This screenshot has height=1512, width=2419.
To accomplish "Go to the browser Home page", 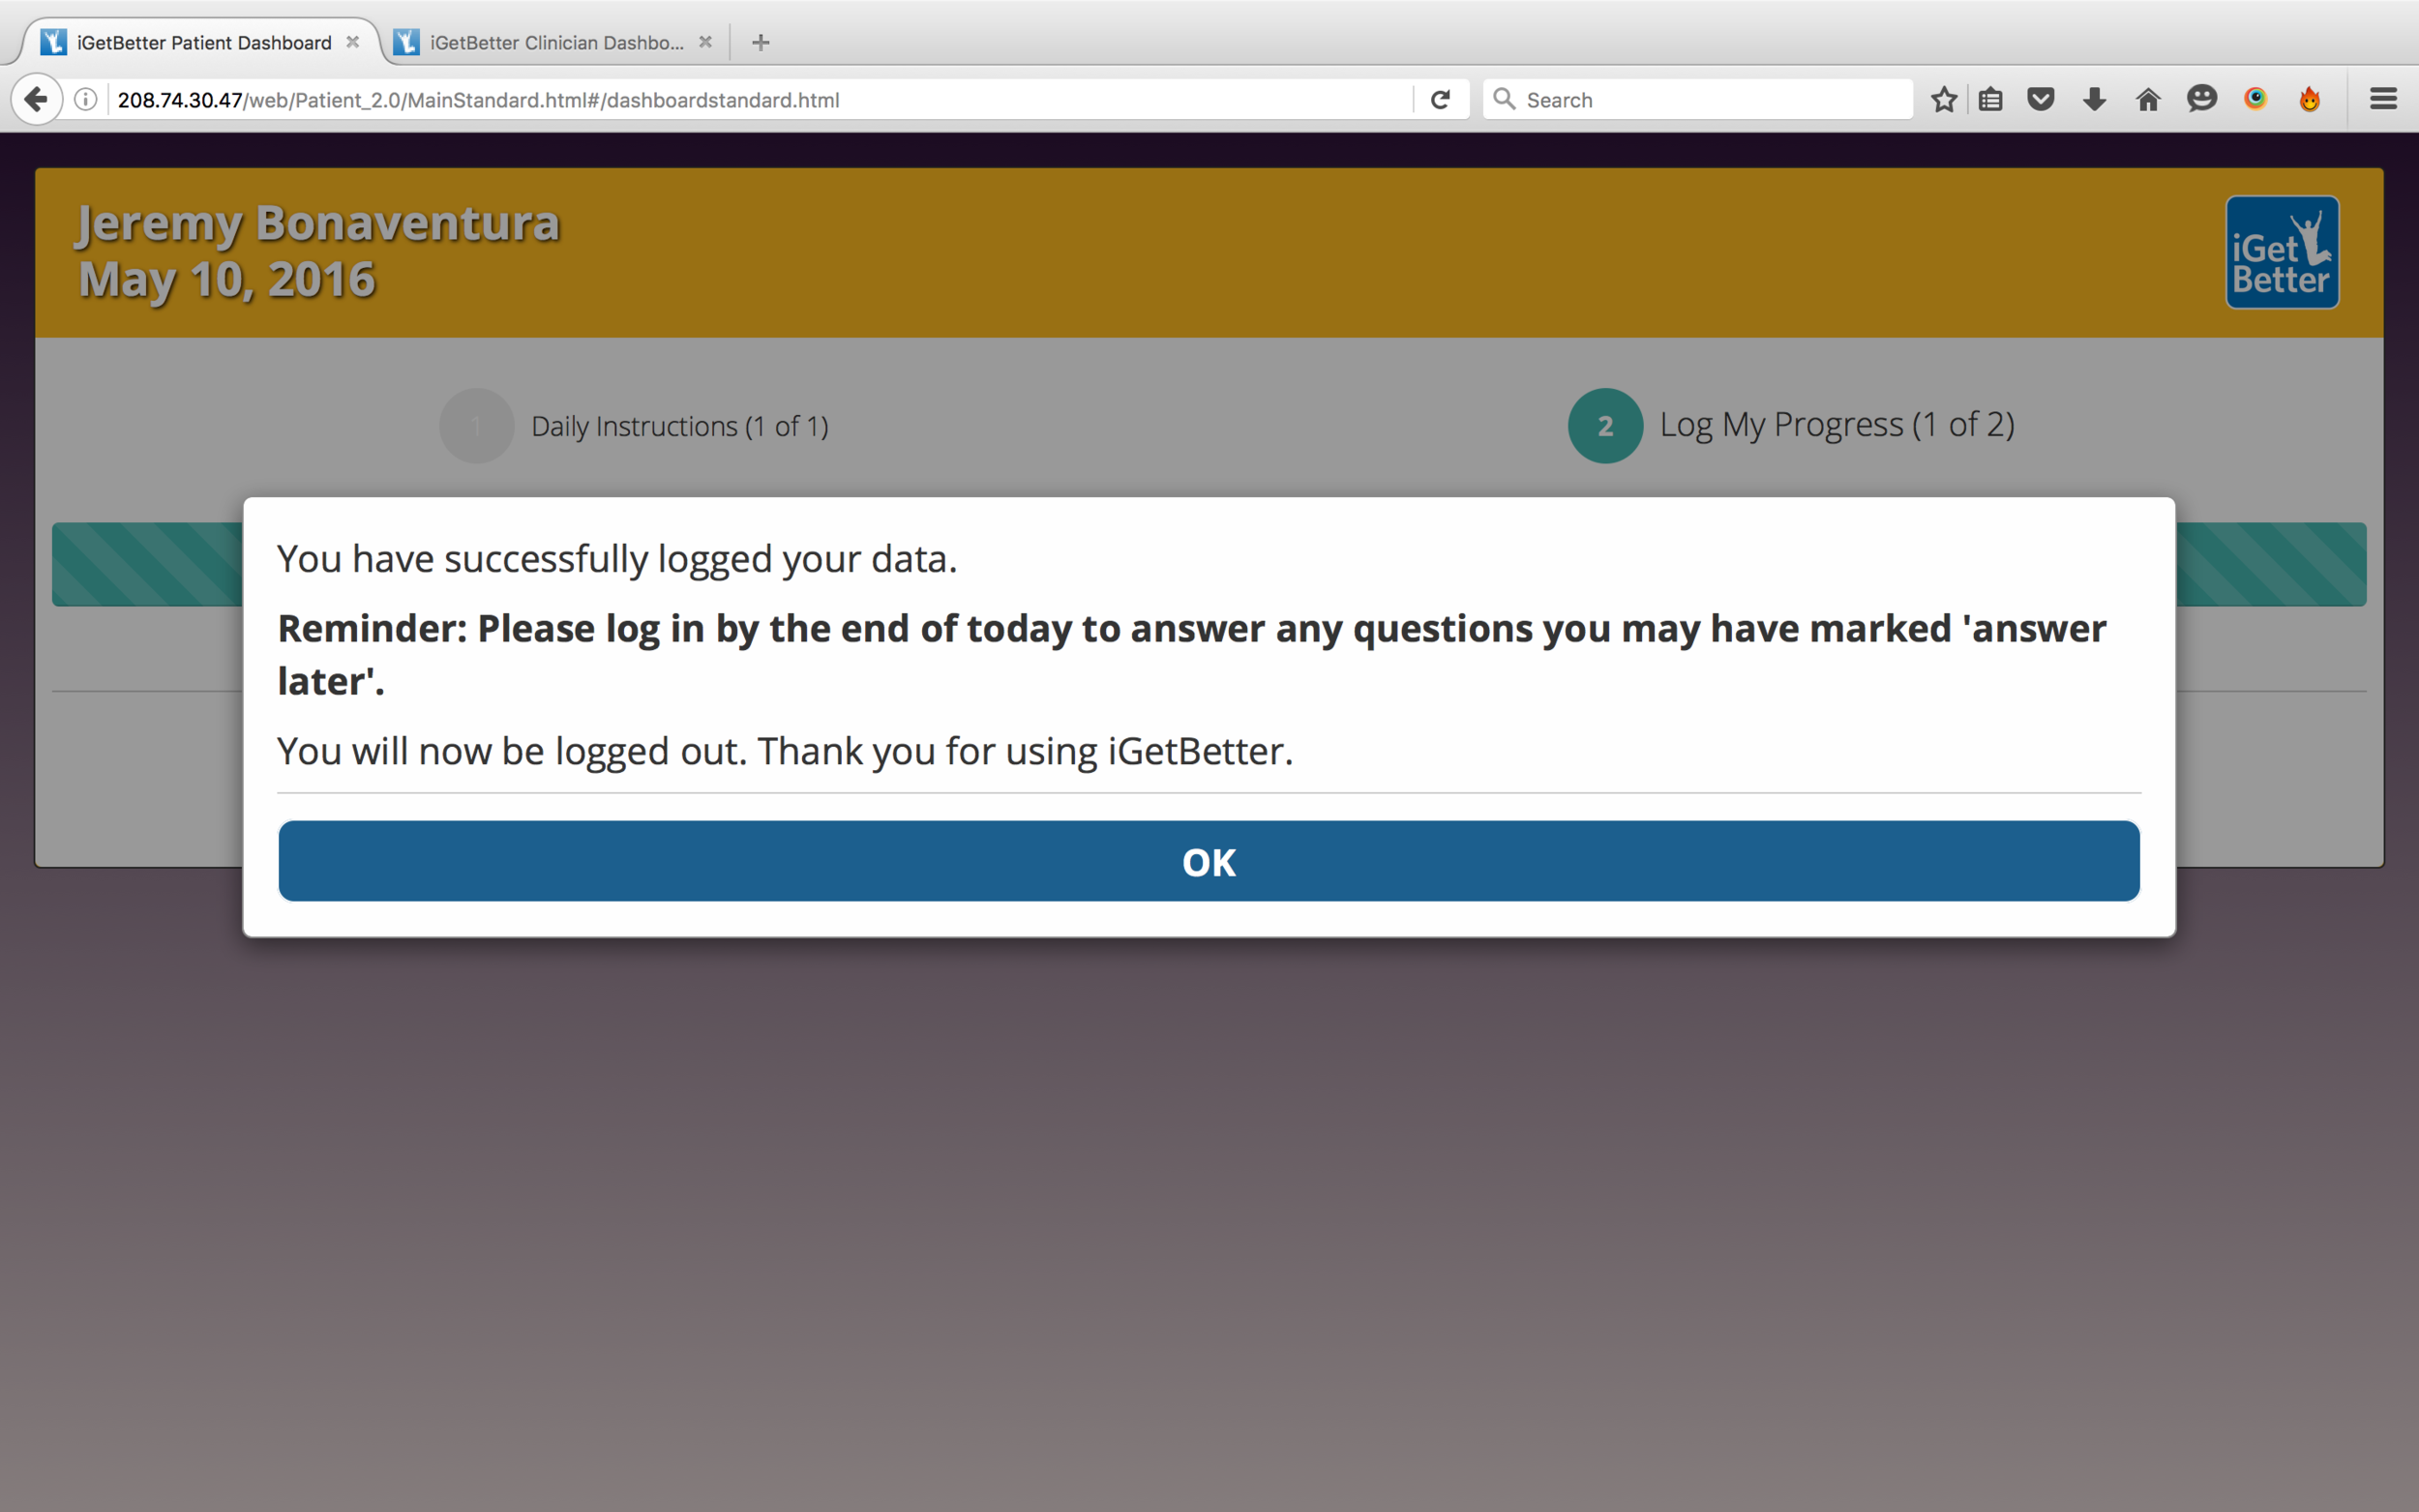I will (2148, 99).
